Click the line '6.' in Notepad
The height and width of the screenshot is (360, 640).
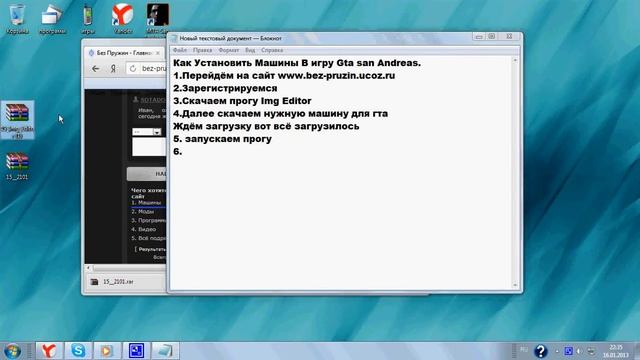(x=178, y=151)
